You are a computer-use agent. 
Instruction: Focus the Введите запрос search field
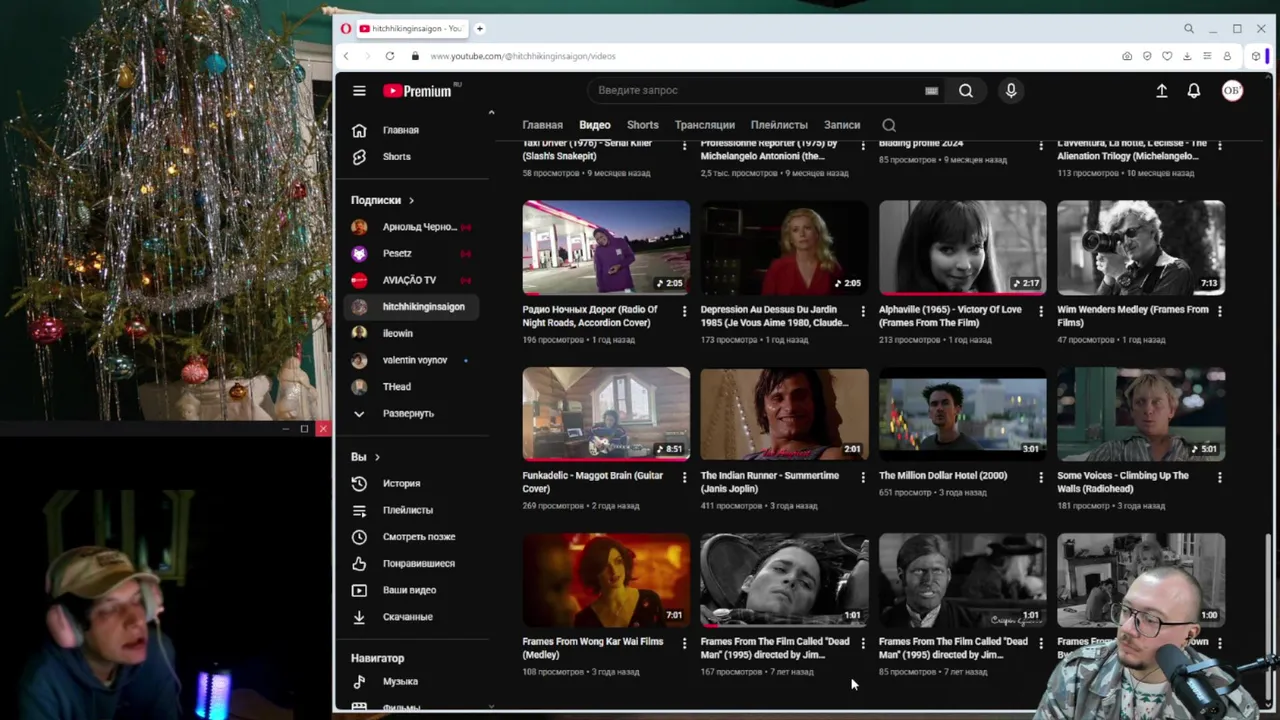coord(755,90)
